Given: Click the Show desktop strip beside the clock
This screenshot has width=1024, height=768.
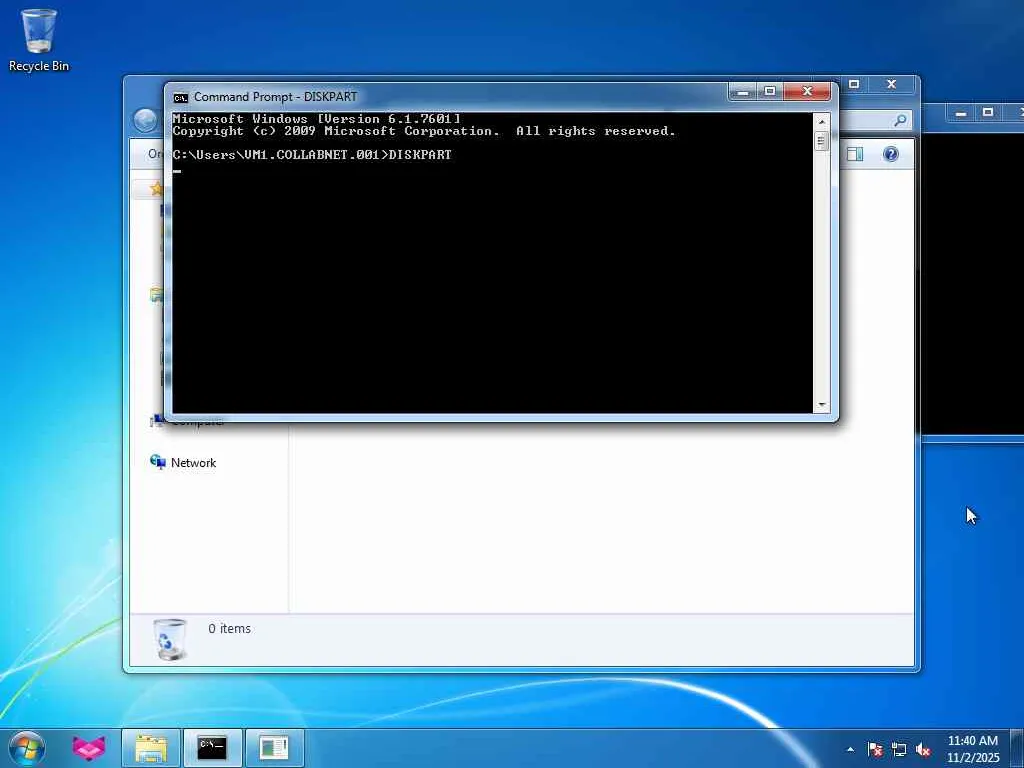Looking at the screenshot, I should 1018,748.
